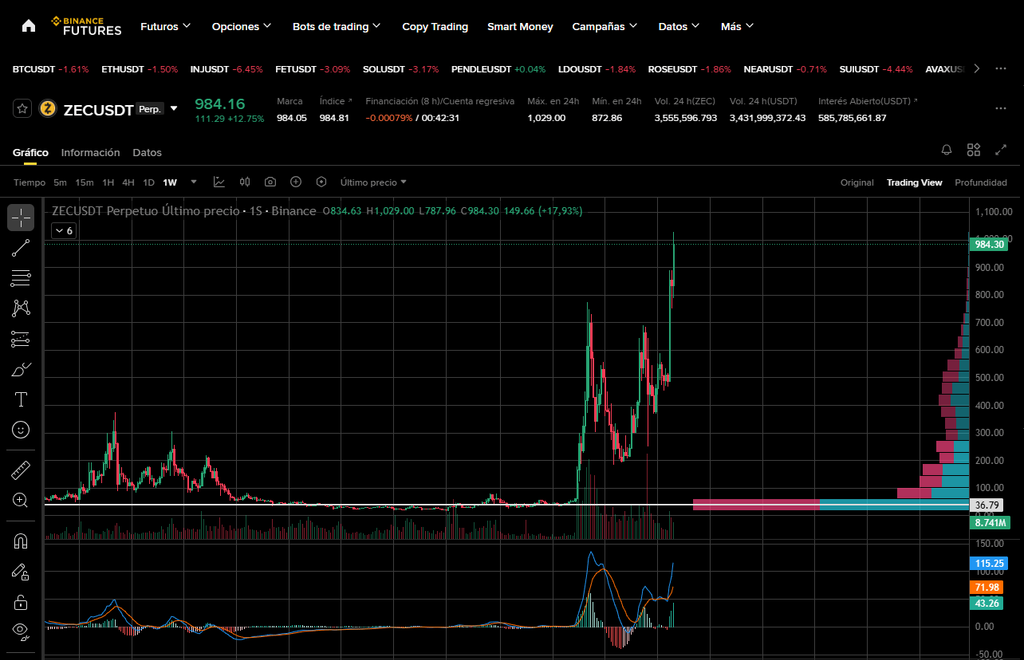Activate the zoom in tool
The height and width of the screenshot is (660, 1024).
(x=21, y=501)
